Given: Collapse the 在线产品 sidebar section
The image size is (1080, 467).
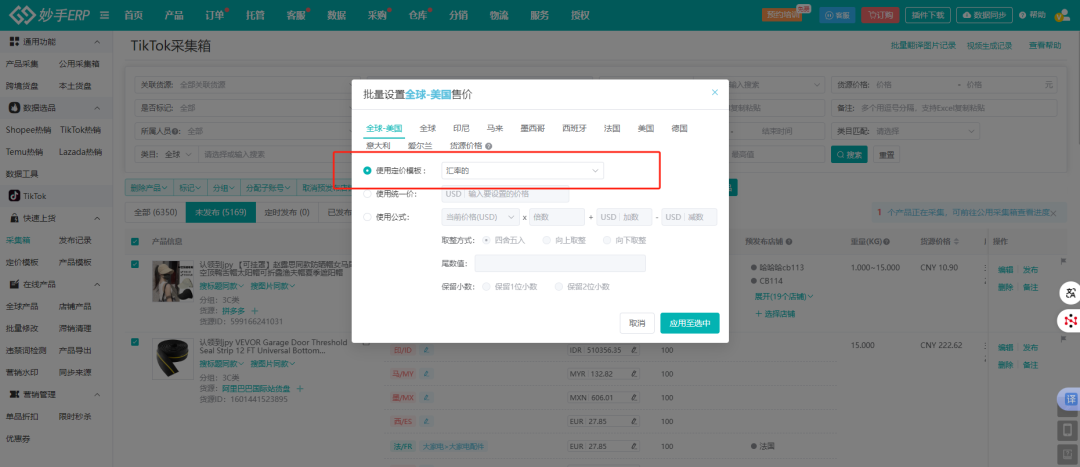Looking at the screenshot, I should point(96,284).
